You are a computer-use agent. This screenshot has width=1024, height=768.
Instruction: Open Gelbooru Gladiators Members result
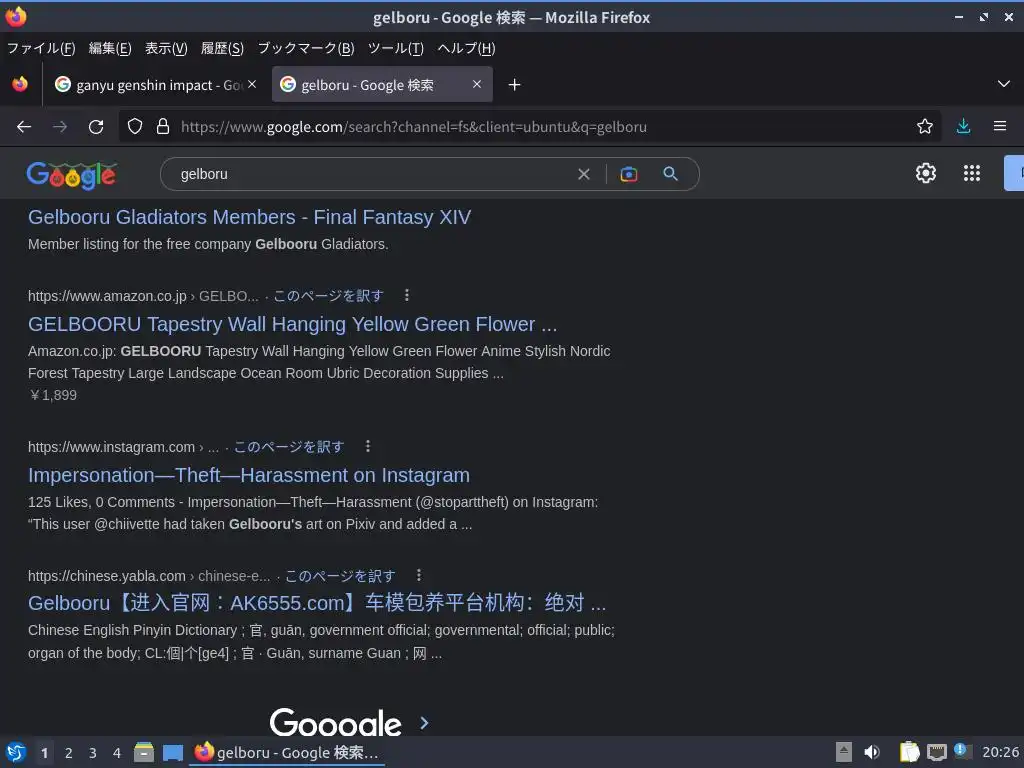click(249, 217)
